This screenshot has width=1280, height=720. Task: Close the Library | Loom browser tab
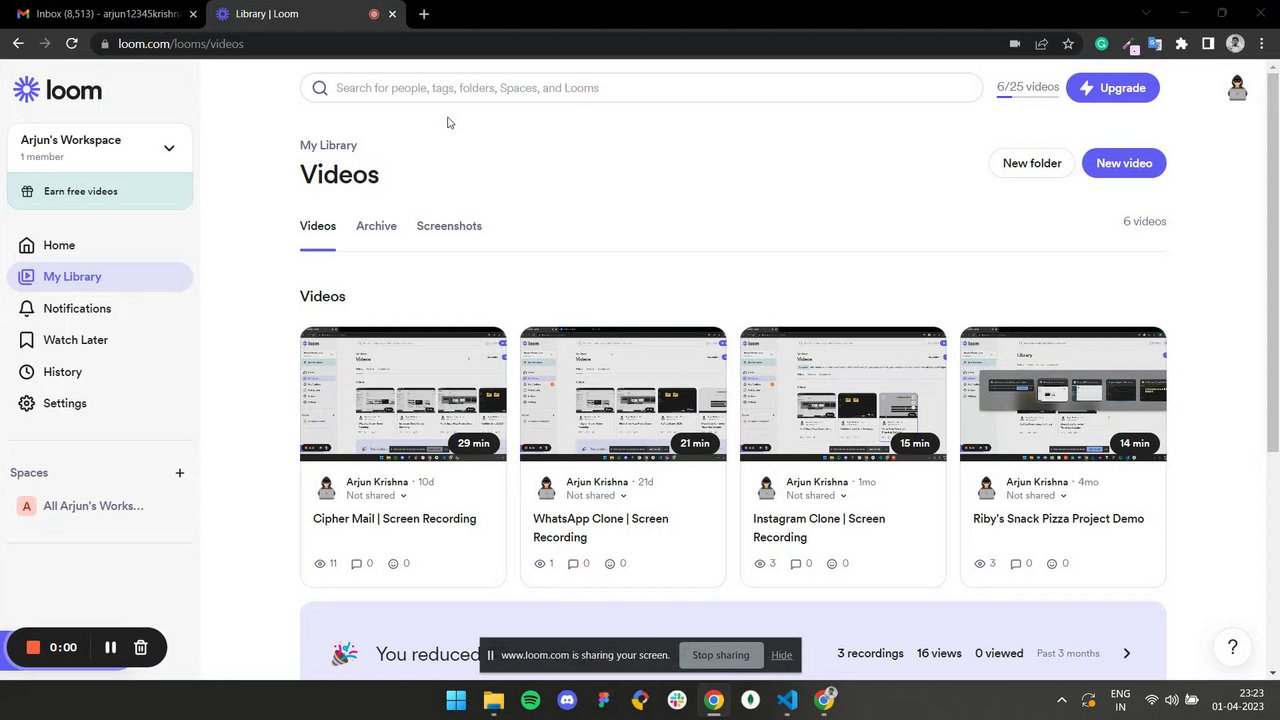pos(392,14)
